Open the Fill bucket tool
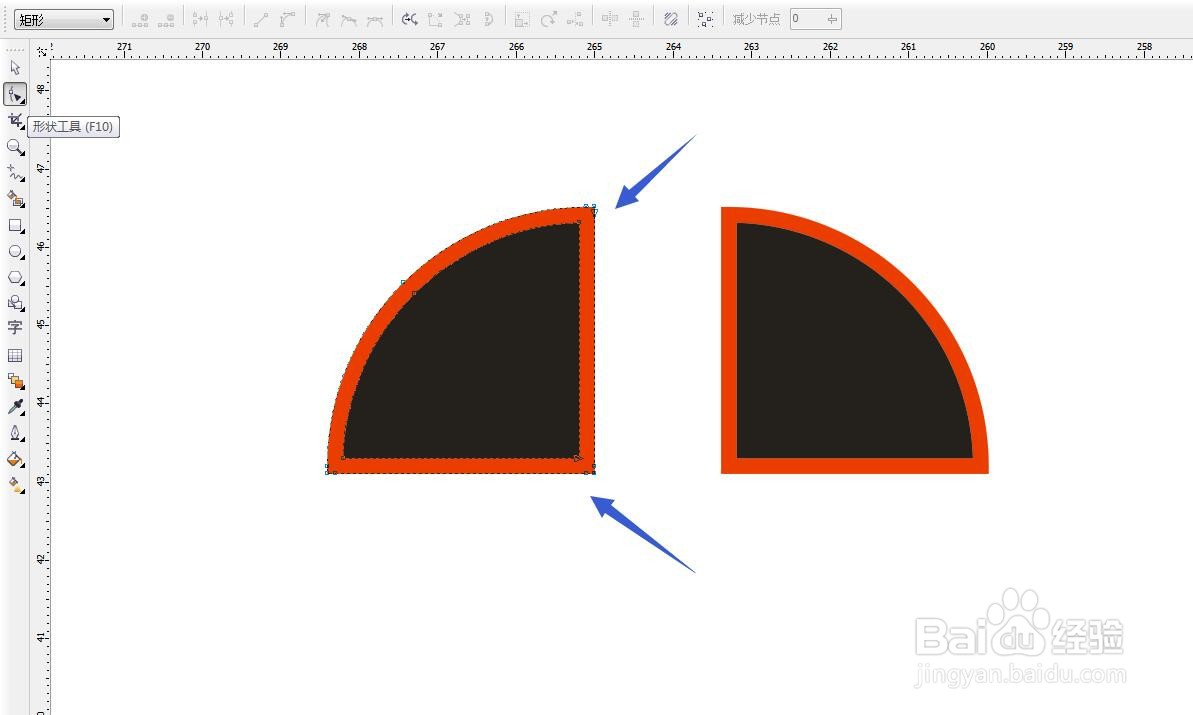 pyautogui.click(x=15, y=459)
